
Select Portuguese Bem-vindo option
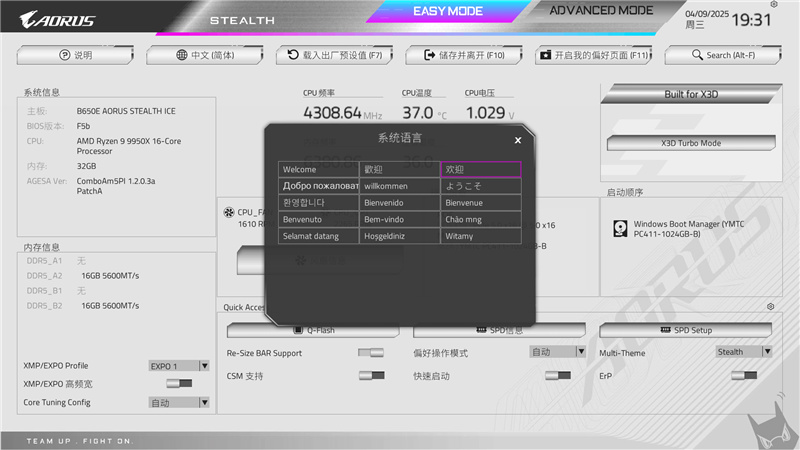coord(399,219)
